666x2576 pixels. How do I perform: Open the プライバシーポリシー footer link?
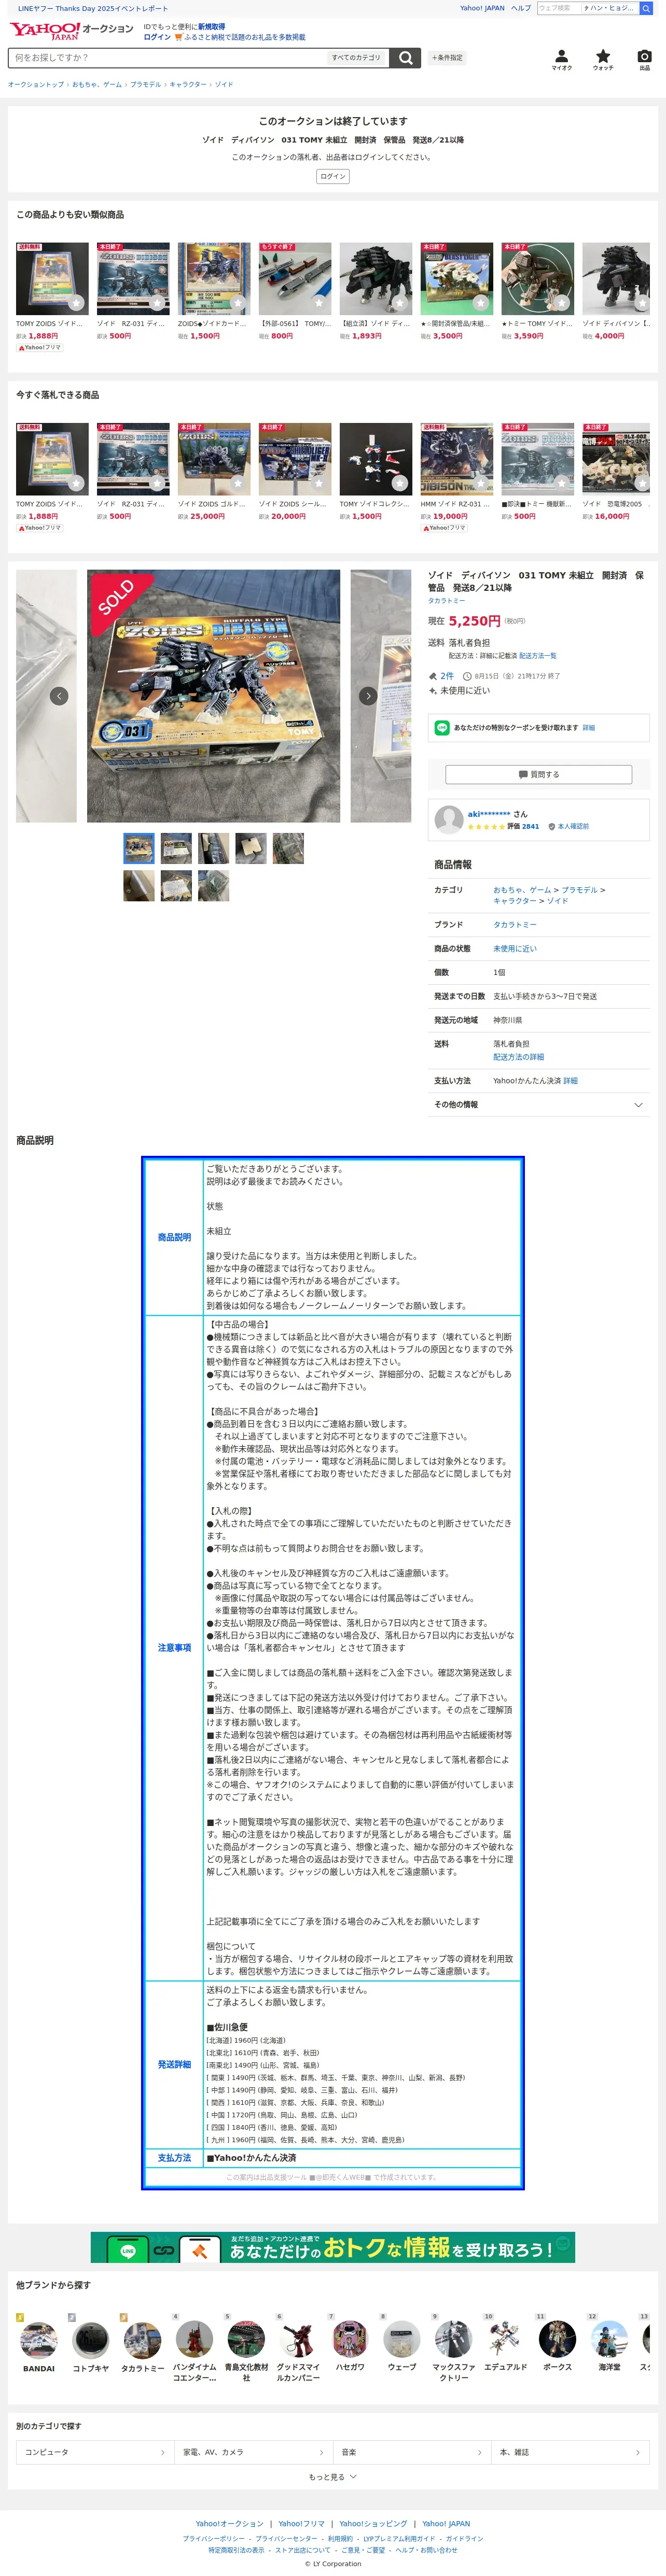coord(213,2538)
